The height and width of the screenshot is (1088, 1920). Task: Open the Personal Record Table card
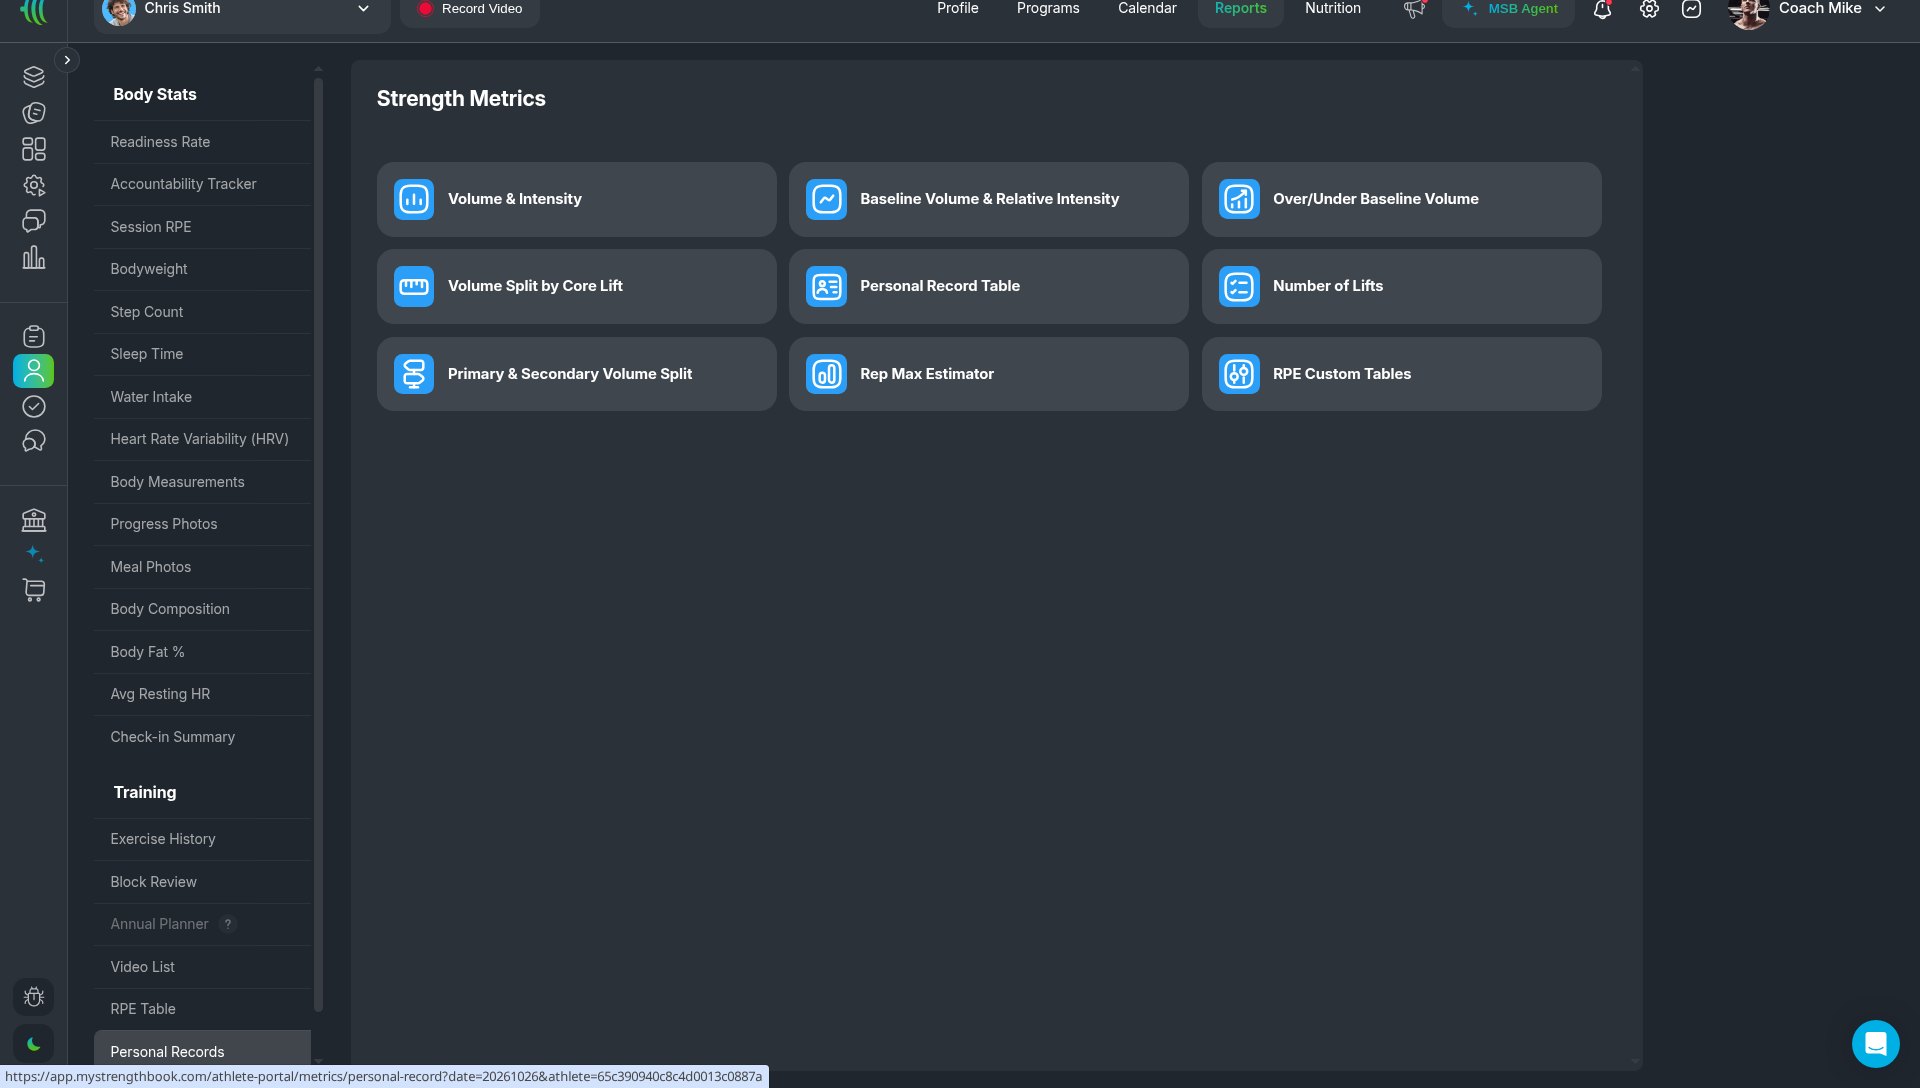coord(989,286)
